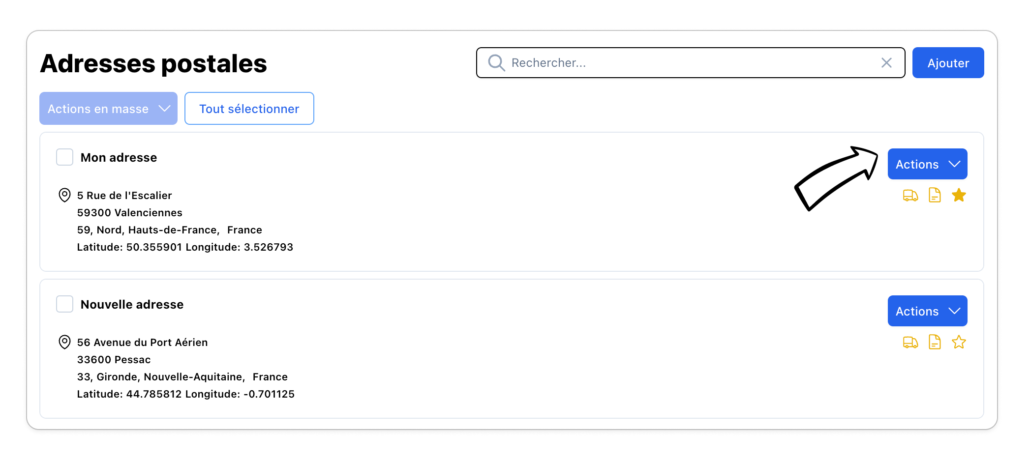The width and height of the screenshot is (1030, 460).
Task: Click the invoice document icon for Mon adresse
Action: coord(935,196)
